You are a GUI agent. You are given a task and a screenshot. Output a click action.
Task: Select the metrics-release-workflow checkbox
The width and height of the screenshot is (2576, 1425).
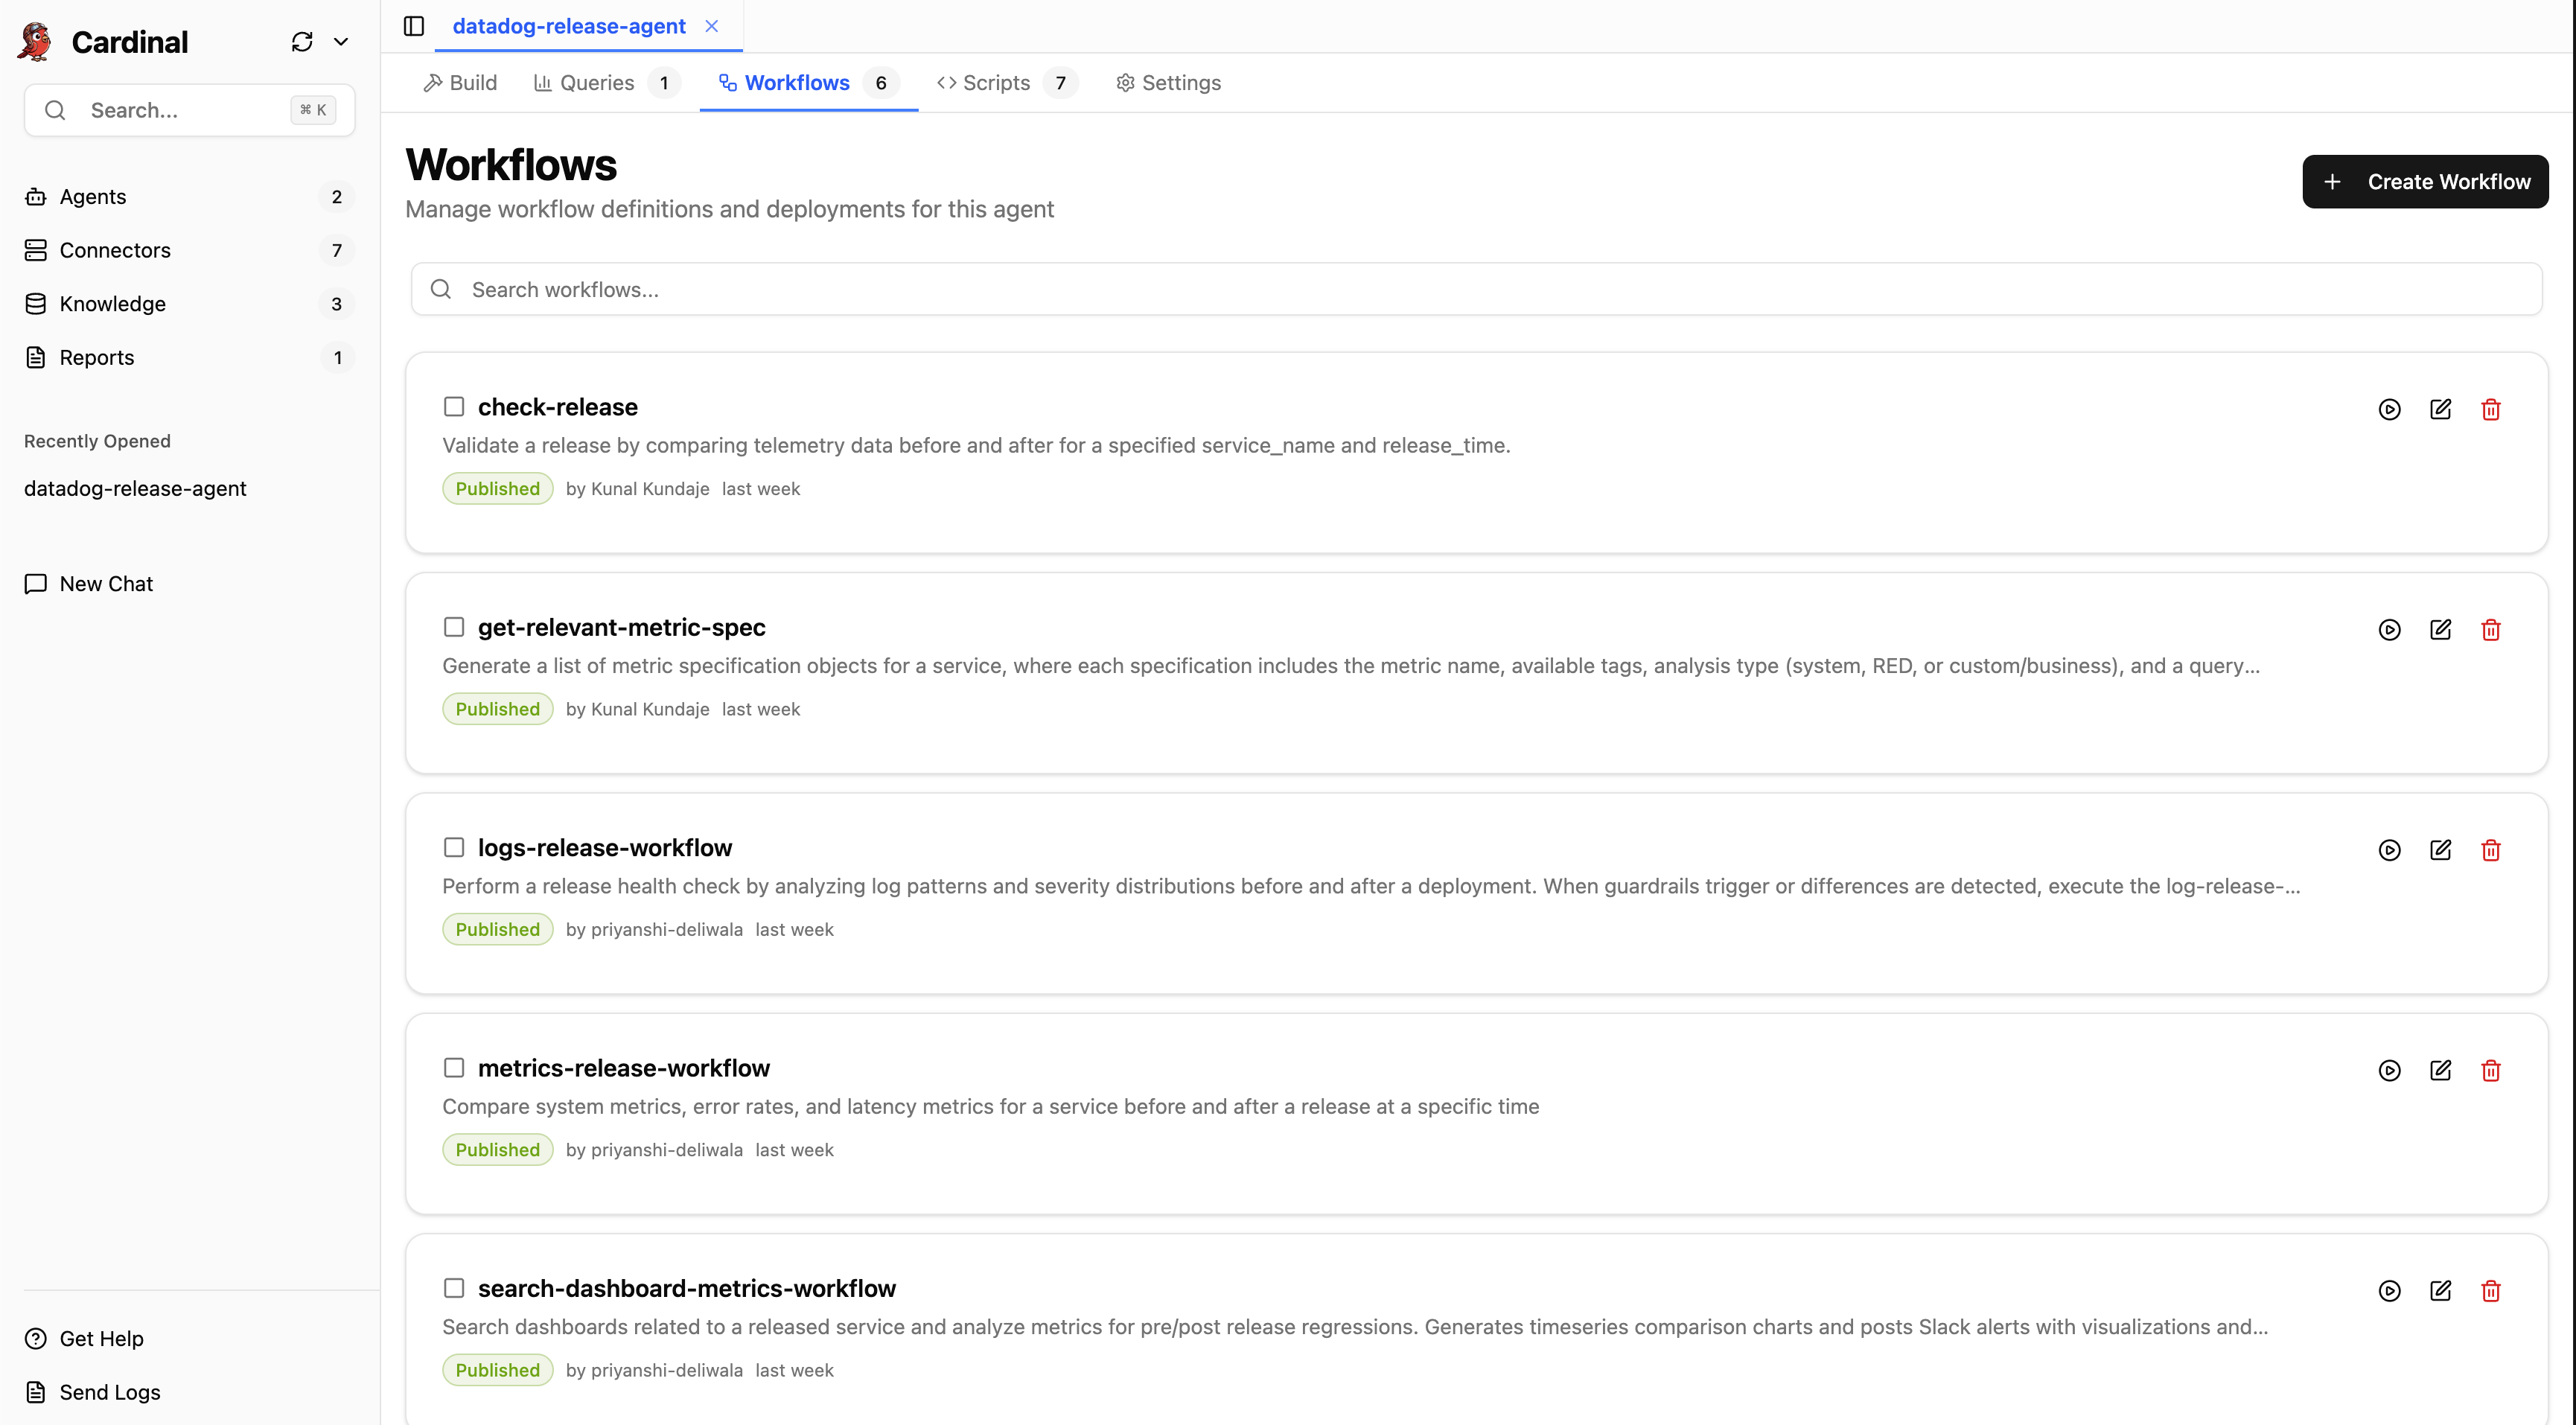point(454,1067)
